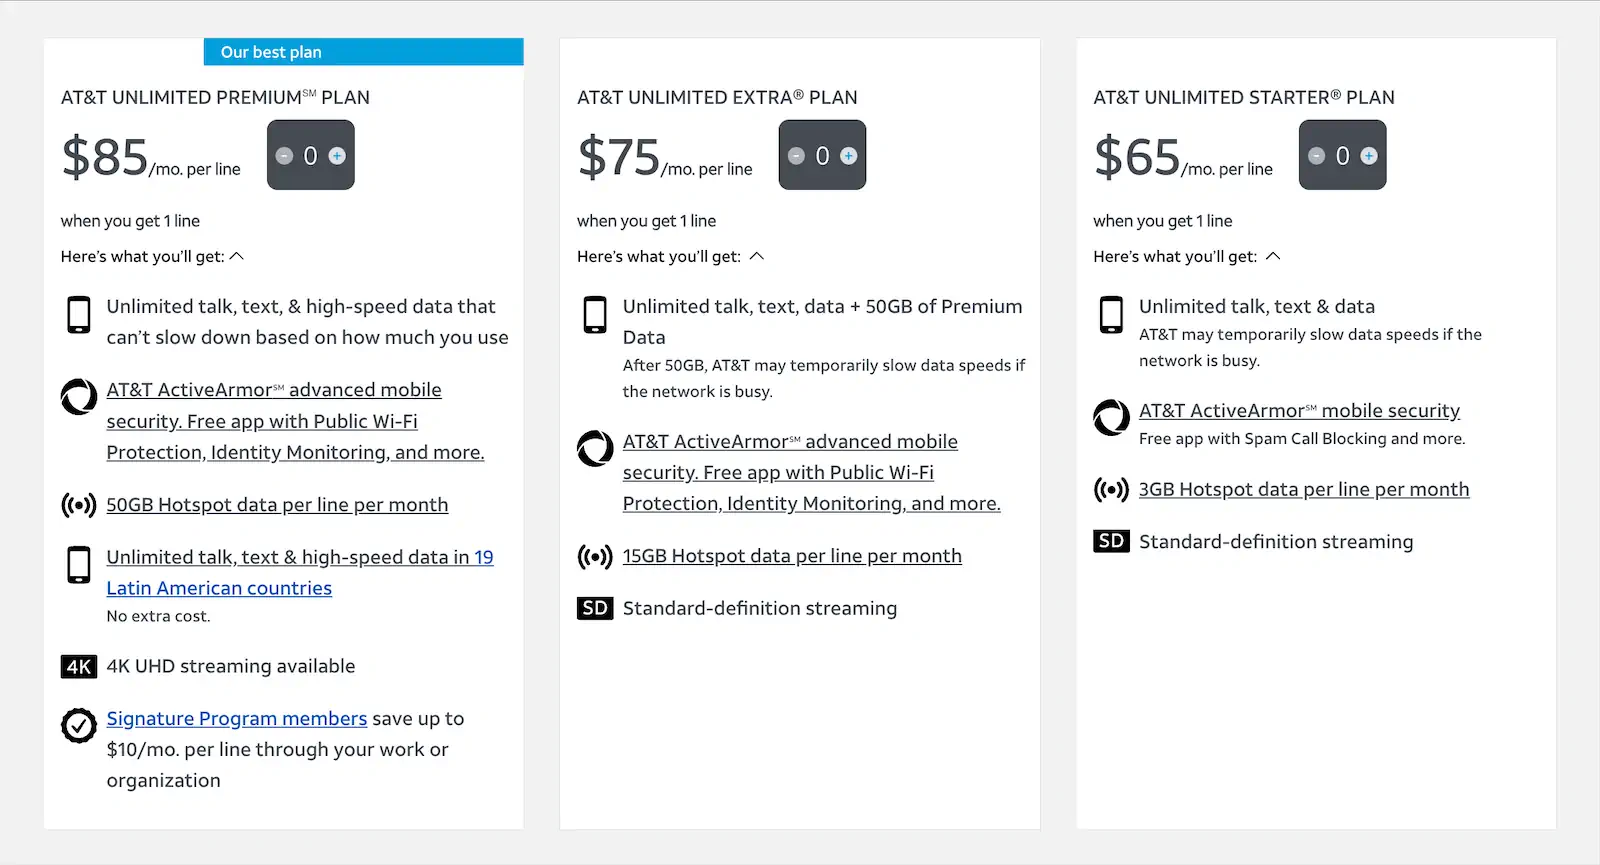Increase line count for Unlimited Premium plan
The width and height of the screenshot is (1600, 865).
point(337,156)
